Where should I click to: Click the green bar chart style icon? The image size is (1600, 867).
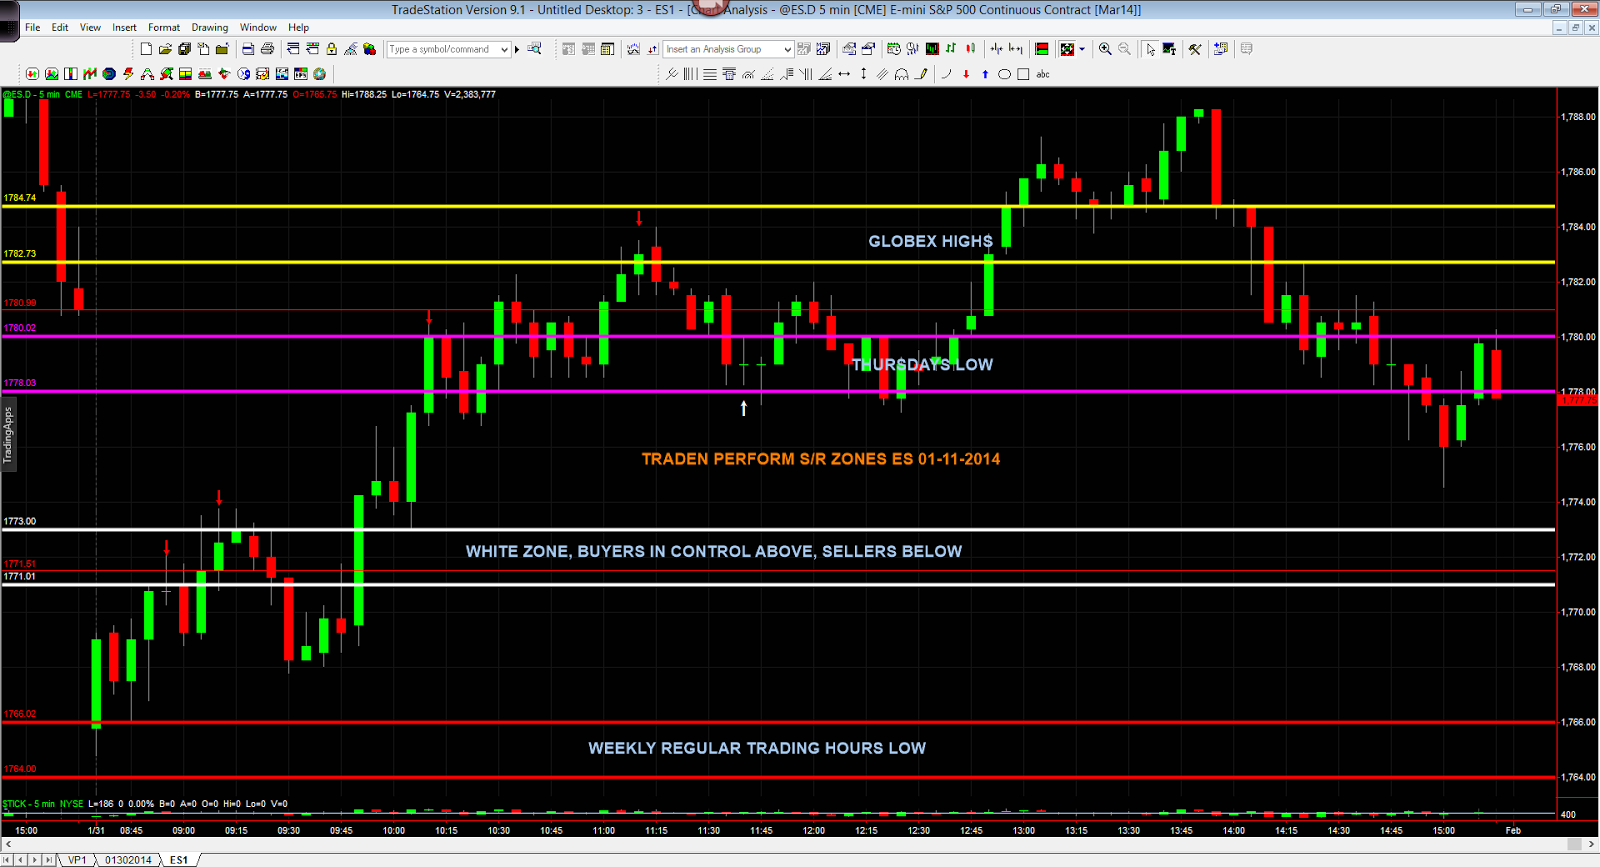point(951,48)
